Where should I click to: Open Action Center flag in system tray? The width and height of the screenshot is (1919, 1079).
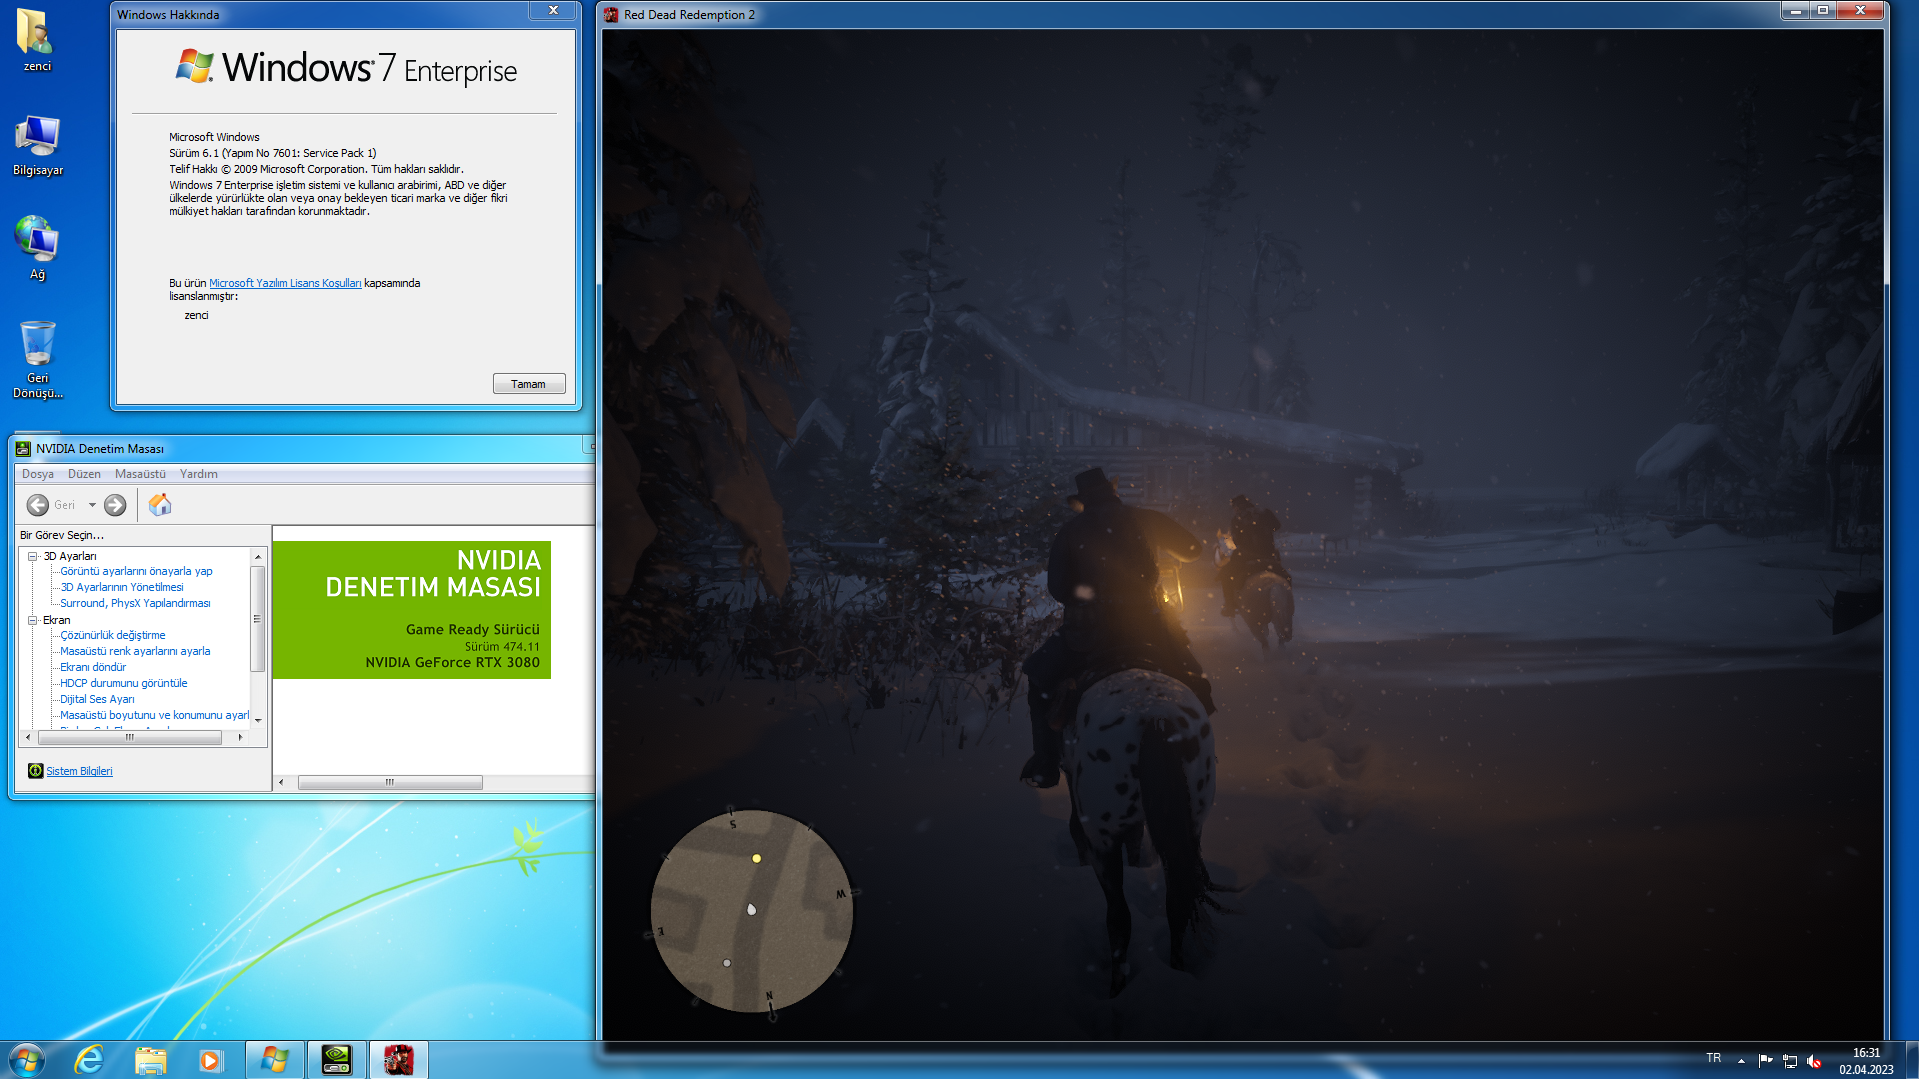tap(1765, 1060)
